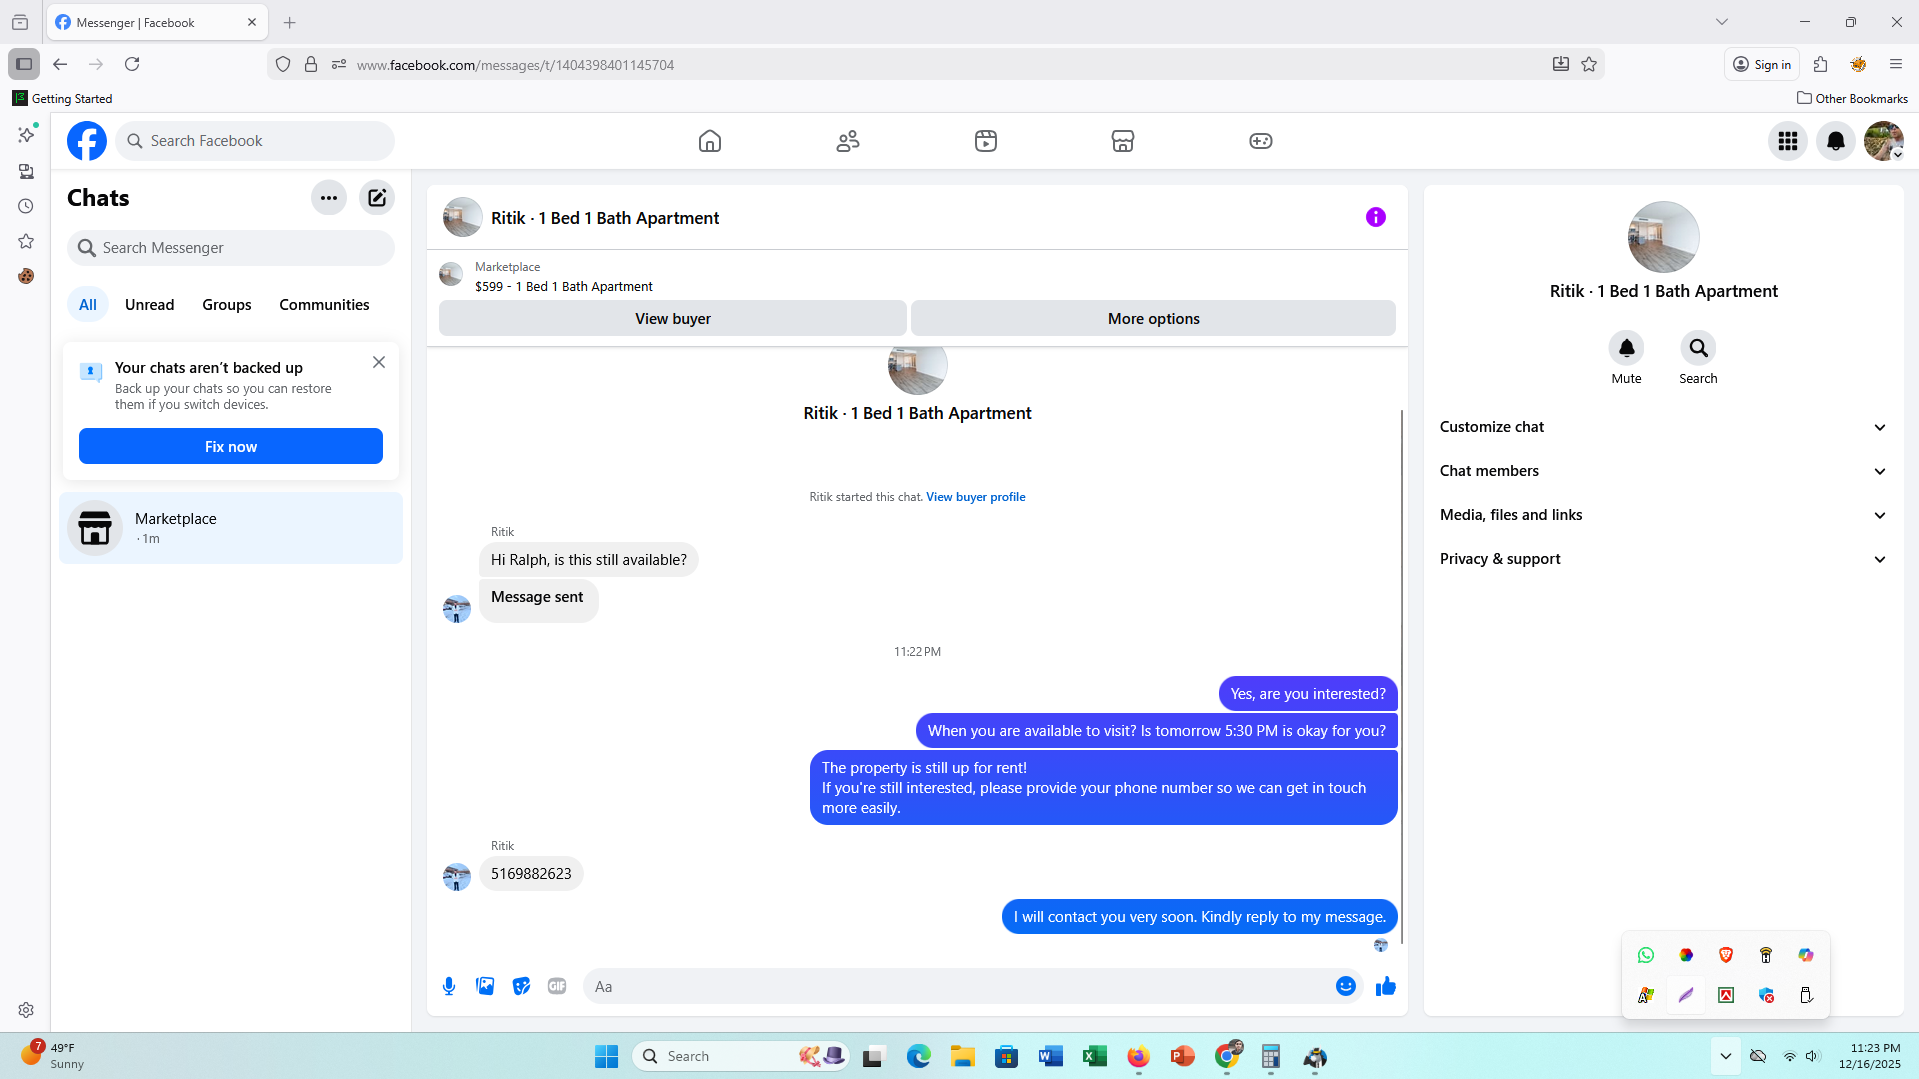Screen dimensions: 1919x1079
Task: Open the emoji picker smiley icon
Action: tap(1346, 987)
